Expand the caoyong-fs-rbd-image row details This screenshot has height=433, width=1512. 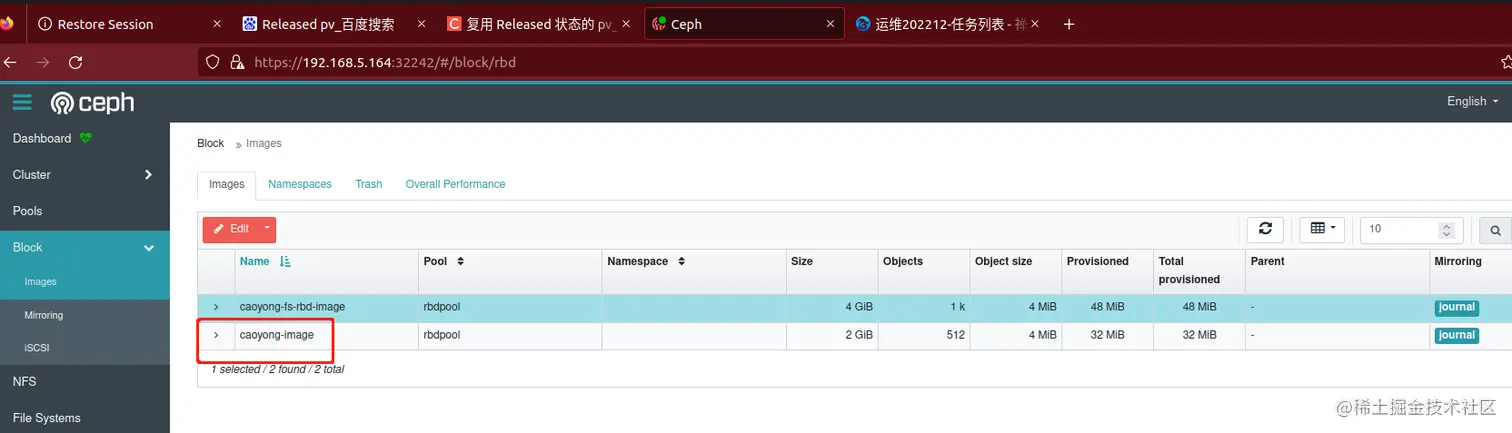click(216, 307)
